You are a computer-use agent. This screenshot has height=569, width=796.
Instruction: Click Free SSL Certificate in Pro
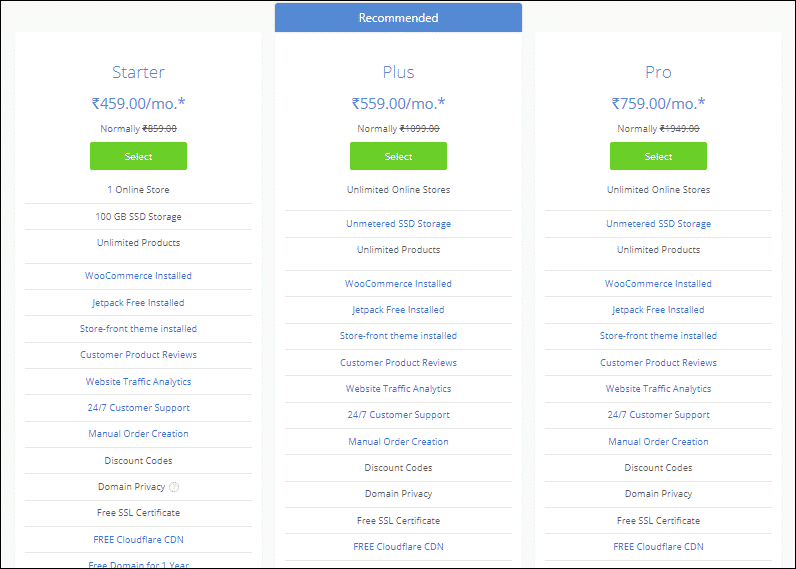658,521
